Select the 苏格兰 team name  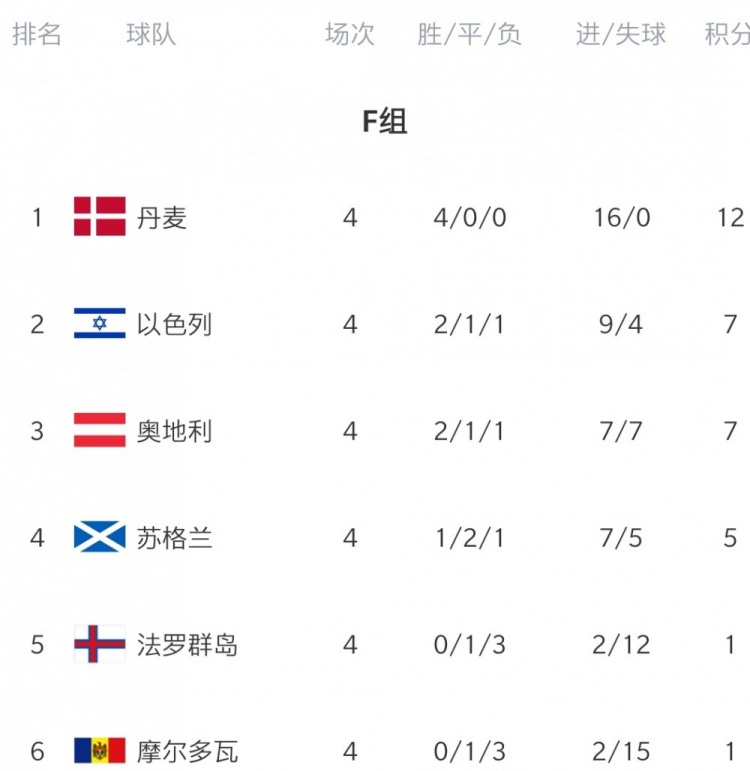click(174, 538)
